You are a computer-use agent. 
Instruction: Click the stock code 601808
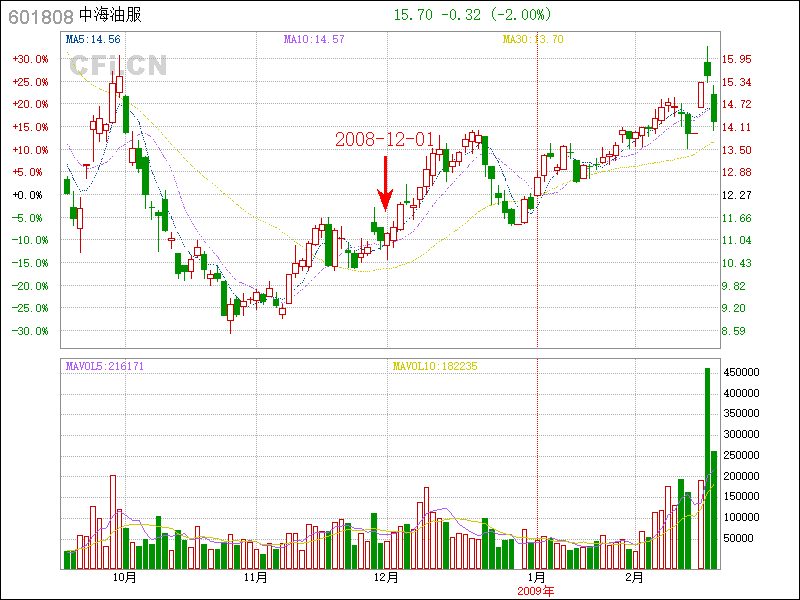39,16
